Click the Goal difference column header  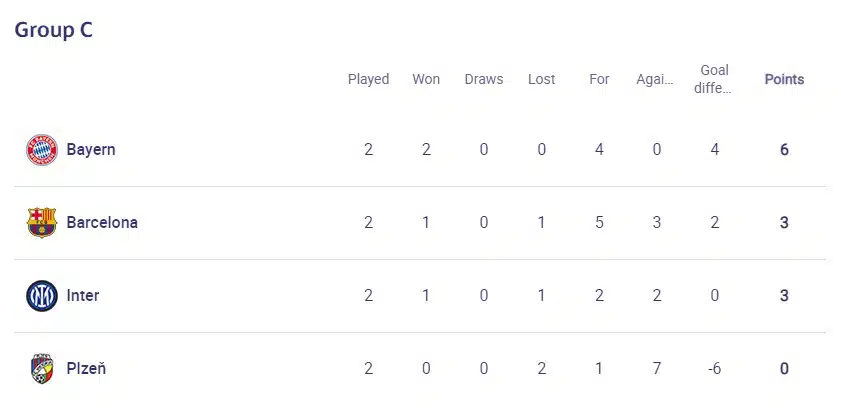(x=714, y=79)
